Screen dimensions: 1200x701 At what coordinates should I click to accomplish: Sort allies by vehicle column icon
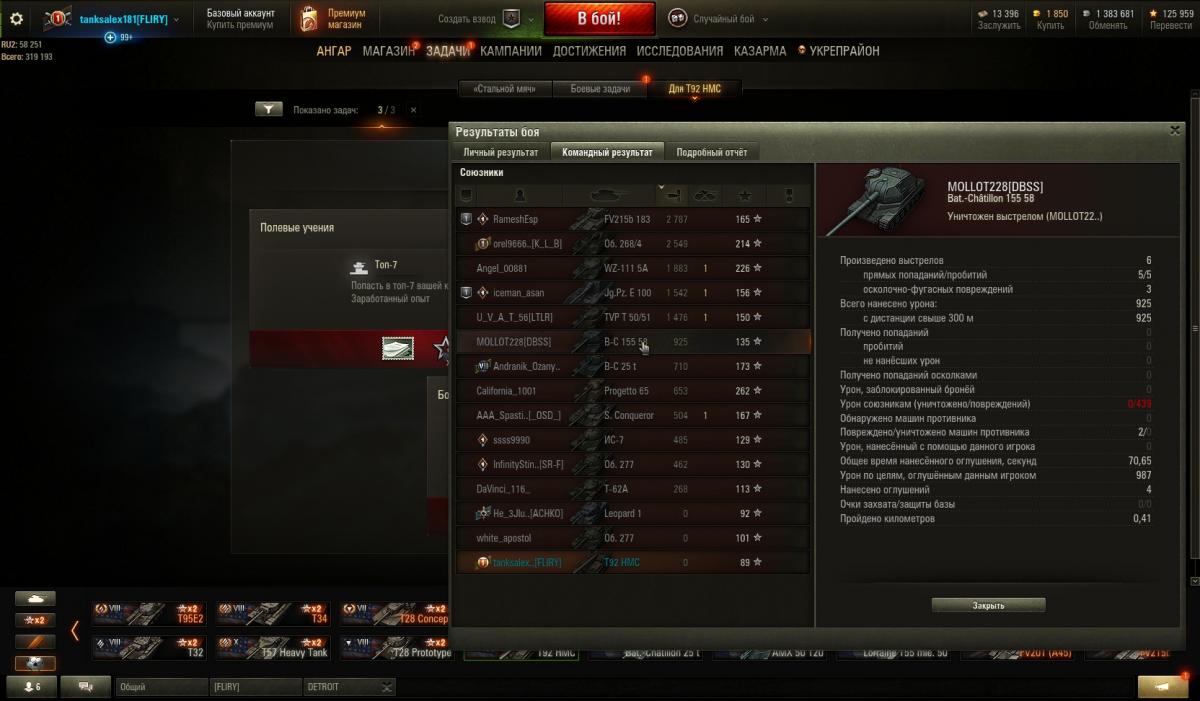tap(607, 194)
